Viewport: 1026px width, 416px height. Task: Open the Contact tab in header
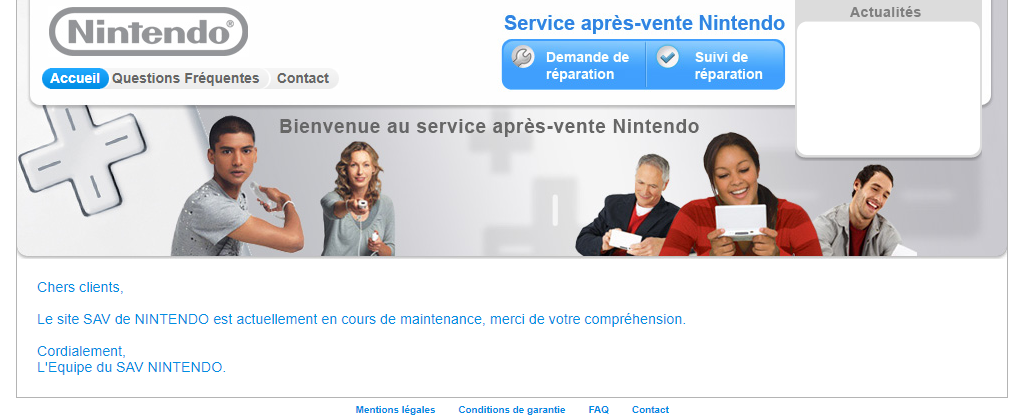302,78
